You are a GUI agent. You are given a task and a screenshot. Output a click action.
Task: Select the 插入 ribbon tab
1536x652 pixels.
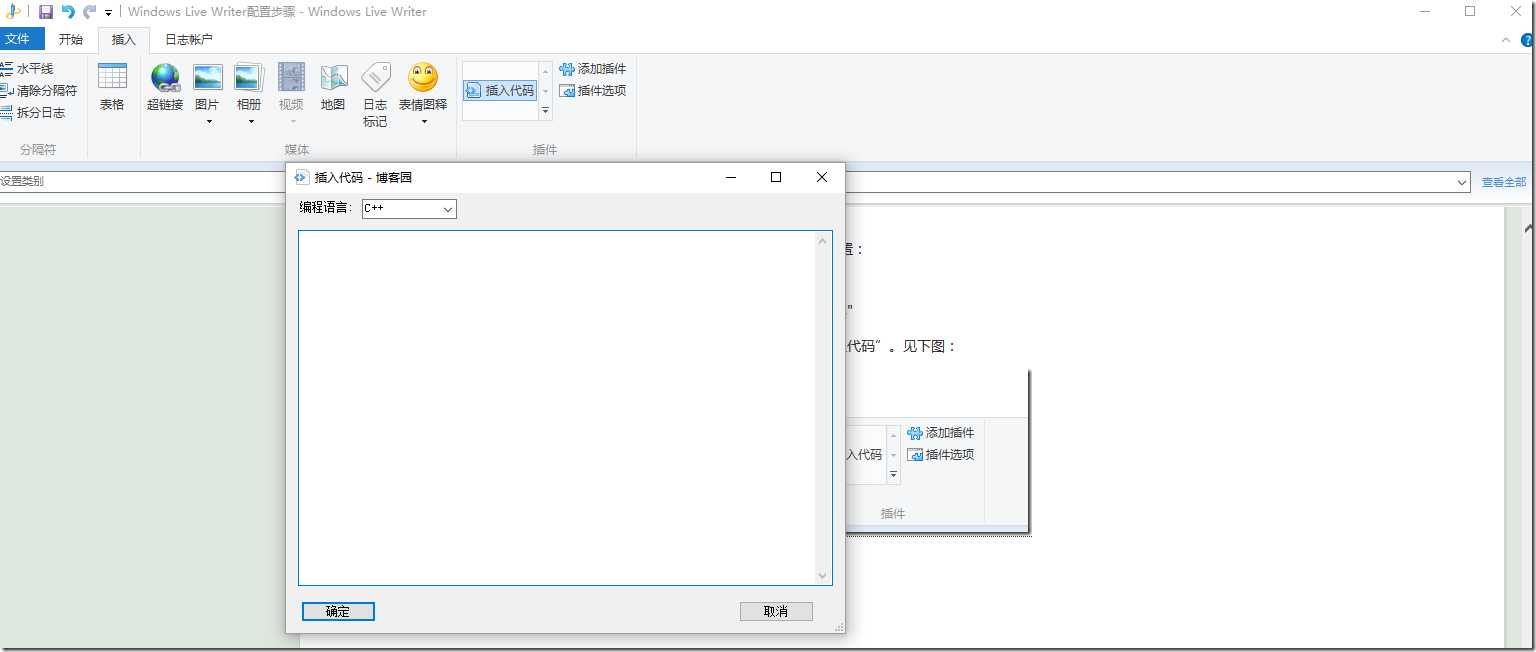pyautogui.click(x=124, y=39)
